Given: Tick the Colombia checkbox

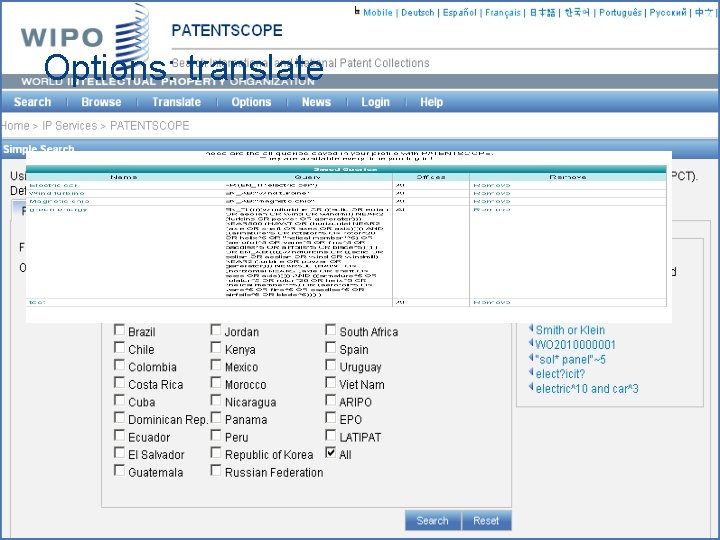Looking at the screenshot, I should coord(119,365).
